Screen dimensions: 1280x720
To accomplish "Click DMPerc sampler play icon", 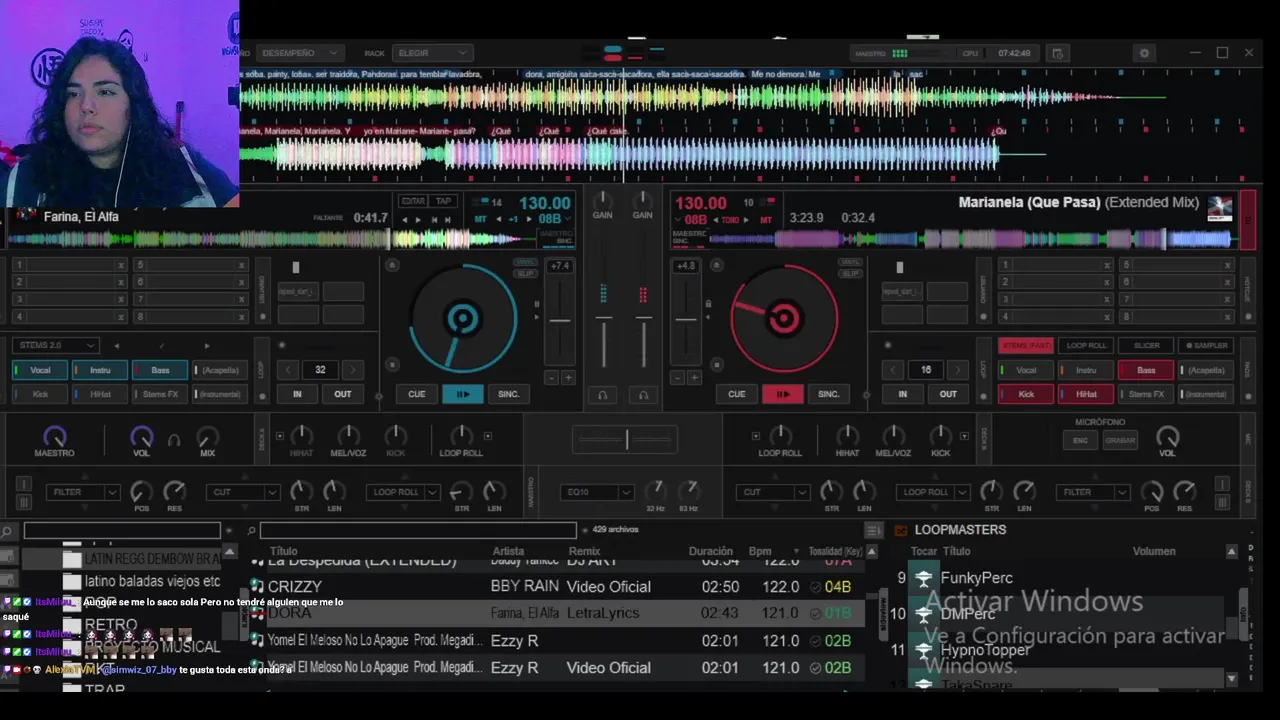I will pyautogui.click(x=923, y=614).
